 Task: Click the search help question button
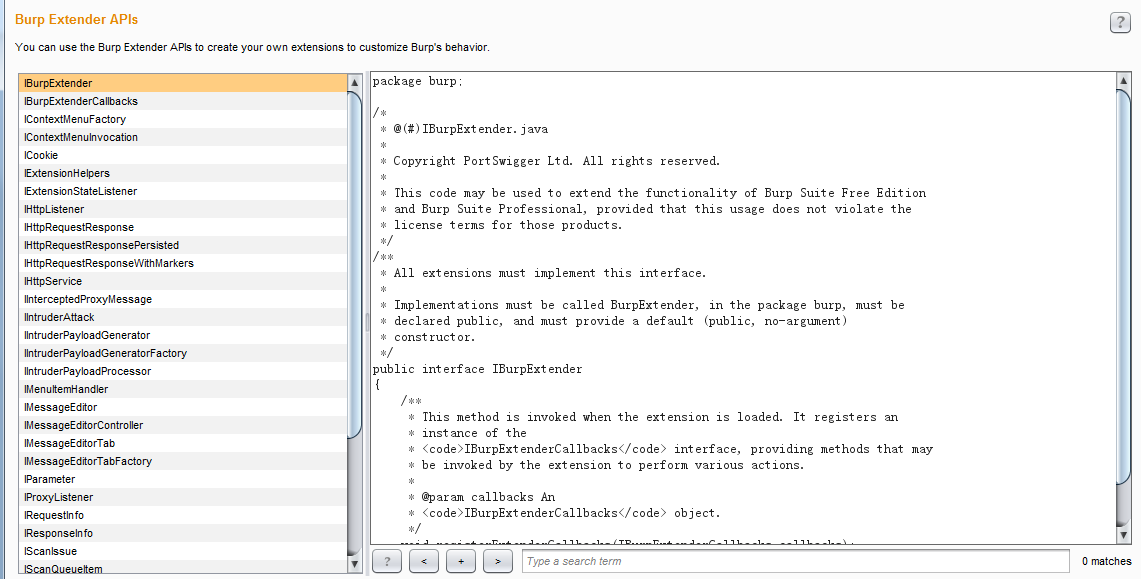pos(387,561)
